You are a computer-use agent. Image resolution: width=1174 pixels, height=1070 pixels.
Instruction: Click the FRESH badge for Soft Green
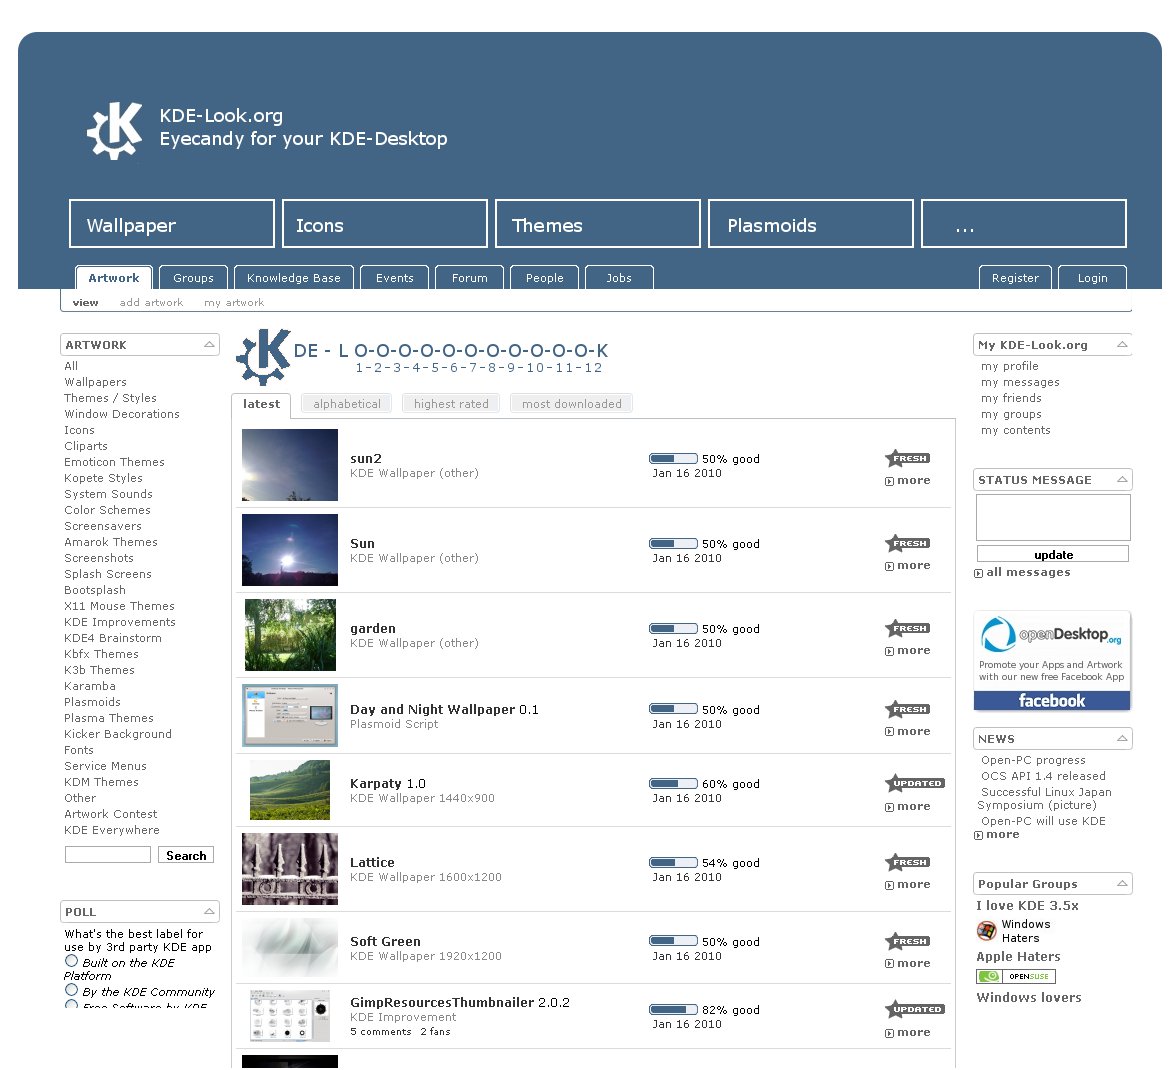pos(907,941)
